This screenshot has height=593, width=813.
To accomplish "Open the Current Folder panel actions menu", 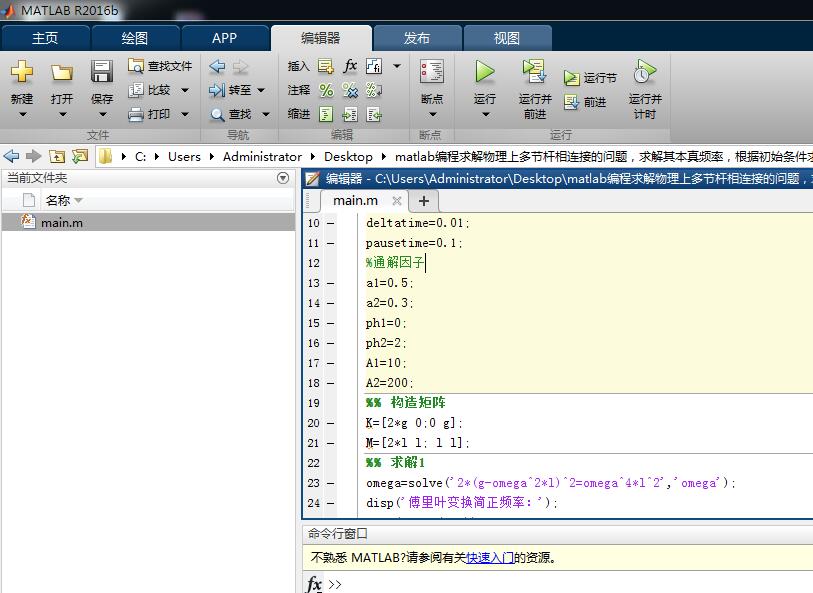I will [x=283, y=178].
